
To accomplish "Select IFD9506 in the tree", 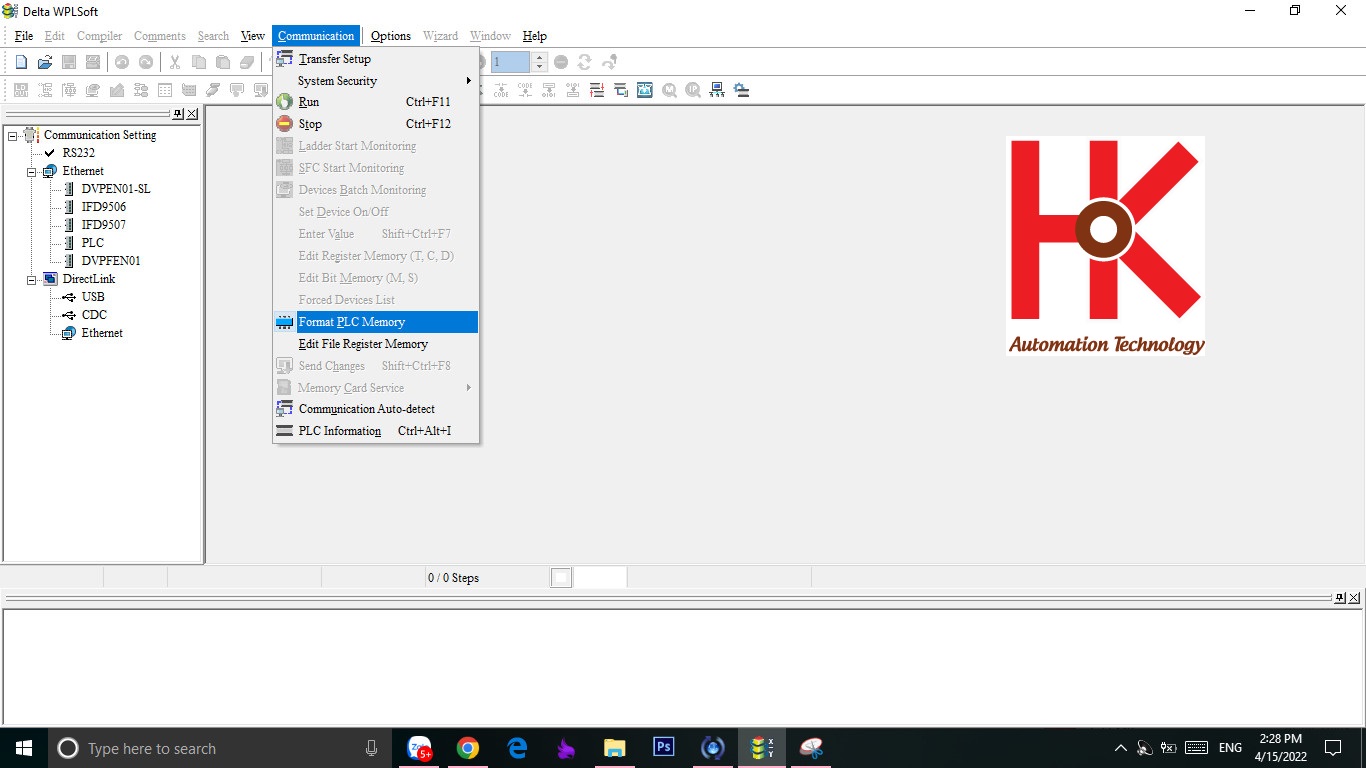I will (x=104, y=207).
